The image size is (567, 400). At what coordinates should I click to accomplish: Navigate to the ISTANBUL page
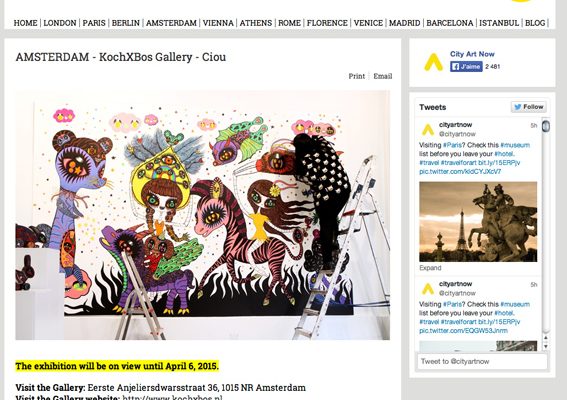tap(499, 23)
